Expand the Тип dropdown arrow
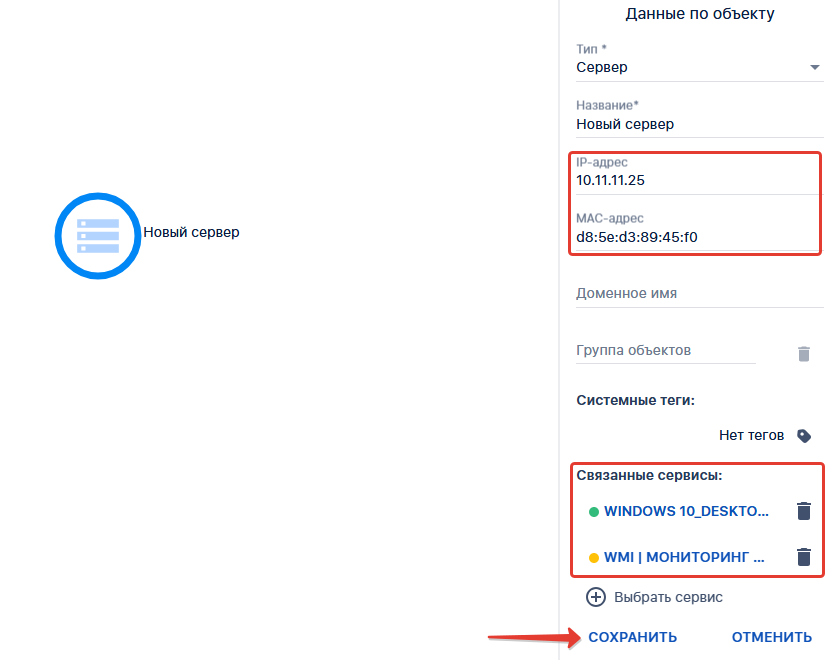828x660 pixels. click(813, 68)
